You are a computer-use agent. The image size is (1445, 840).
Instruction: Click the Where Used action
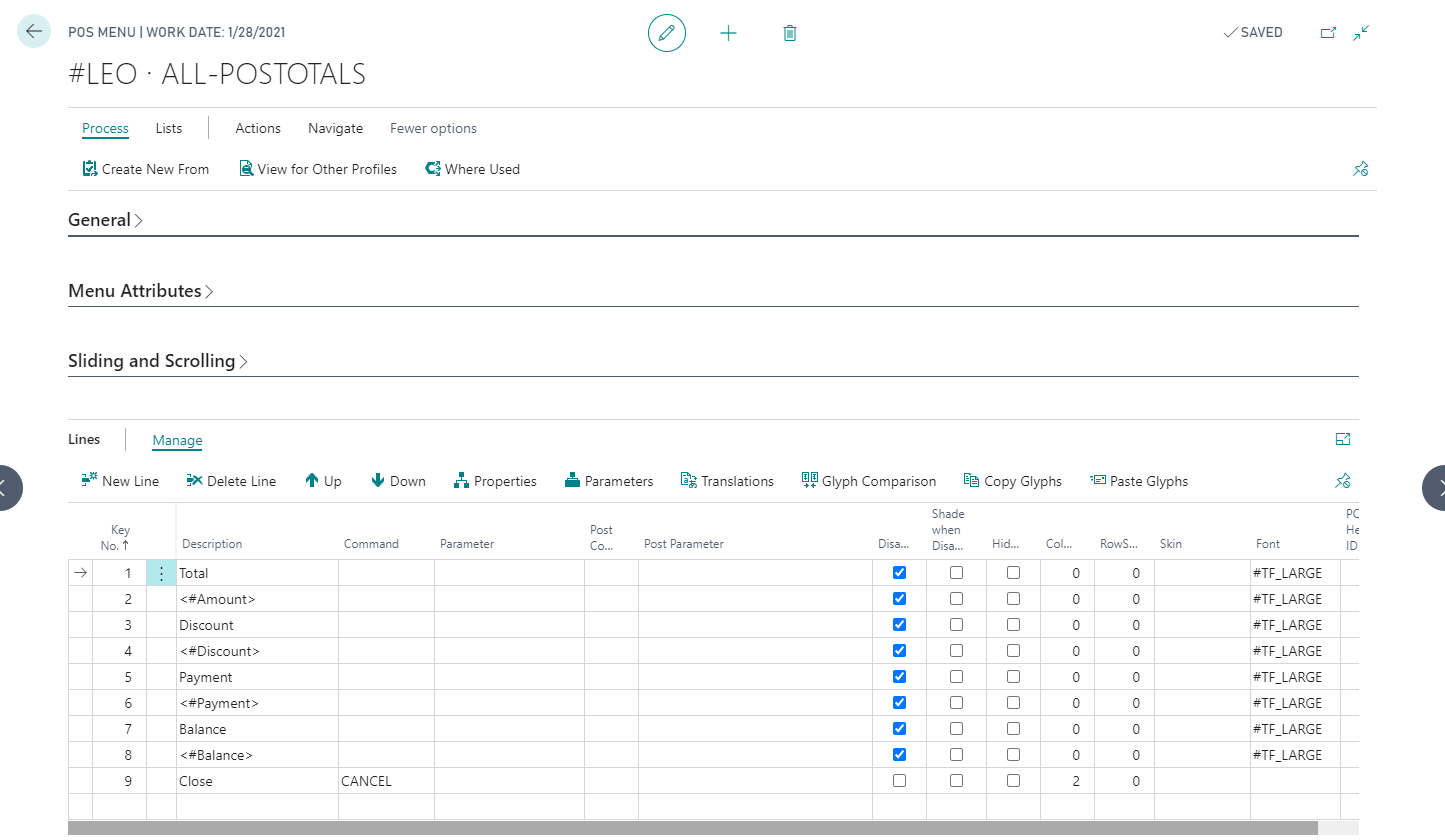[472, 169]
